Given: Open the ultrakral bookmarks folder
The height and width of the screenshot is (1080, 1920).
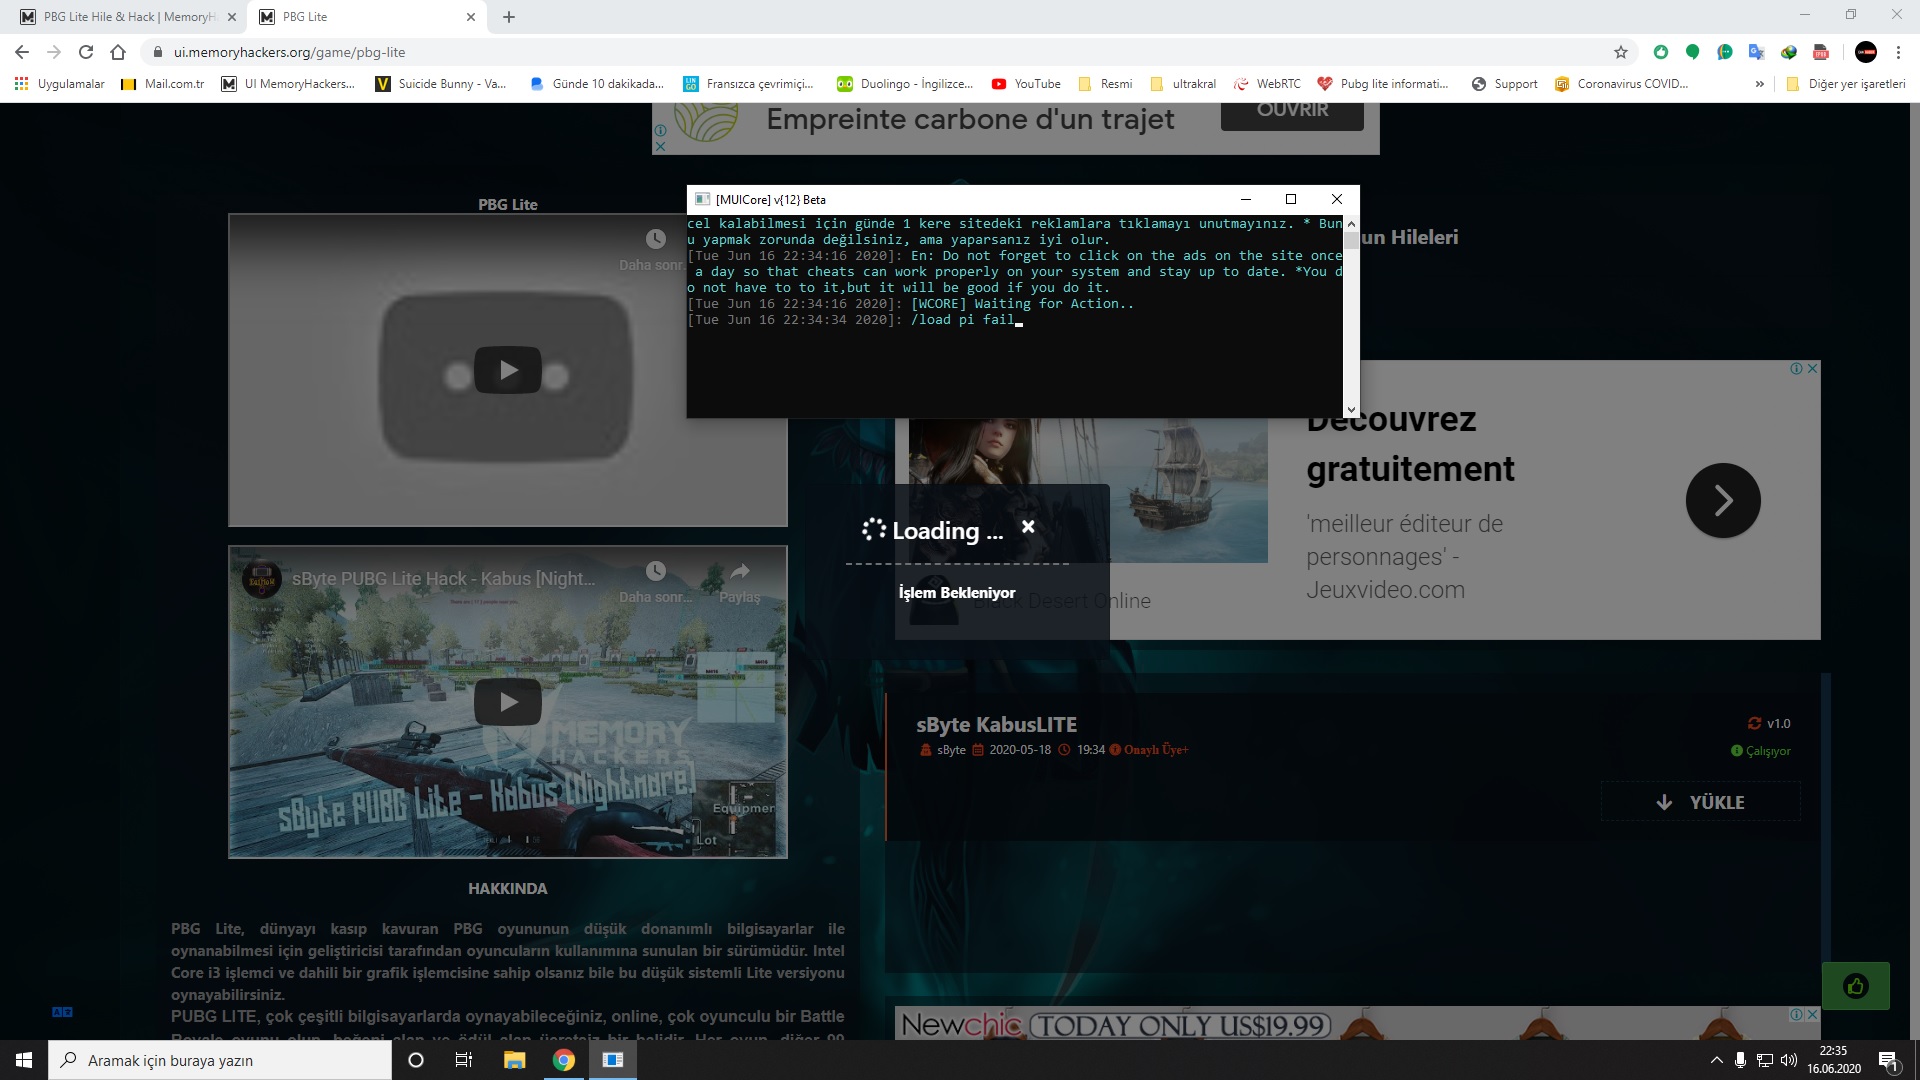Looking at the screenshot, I should (1184, 84).
